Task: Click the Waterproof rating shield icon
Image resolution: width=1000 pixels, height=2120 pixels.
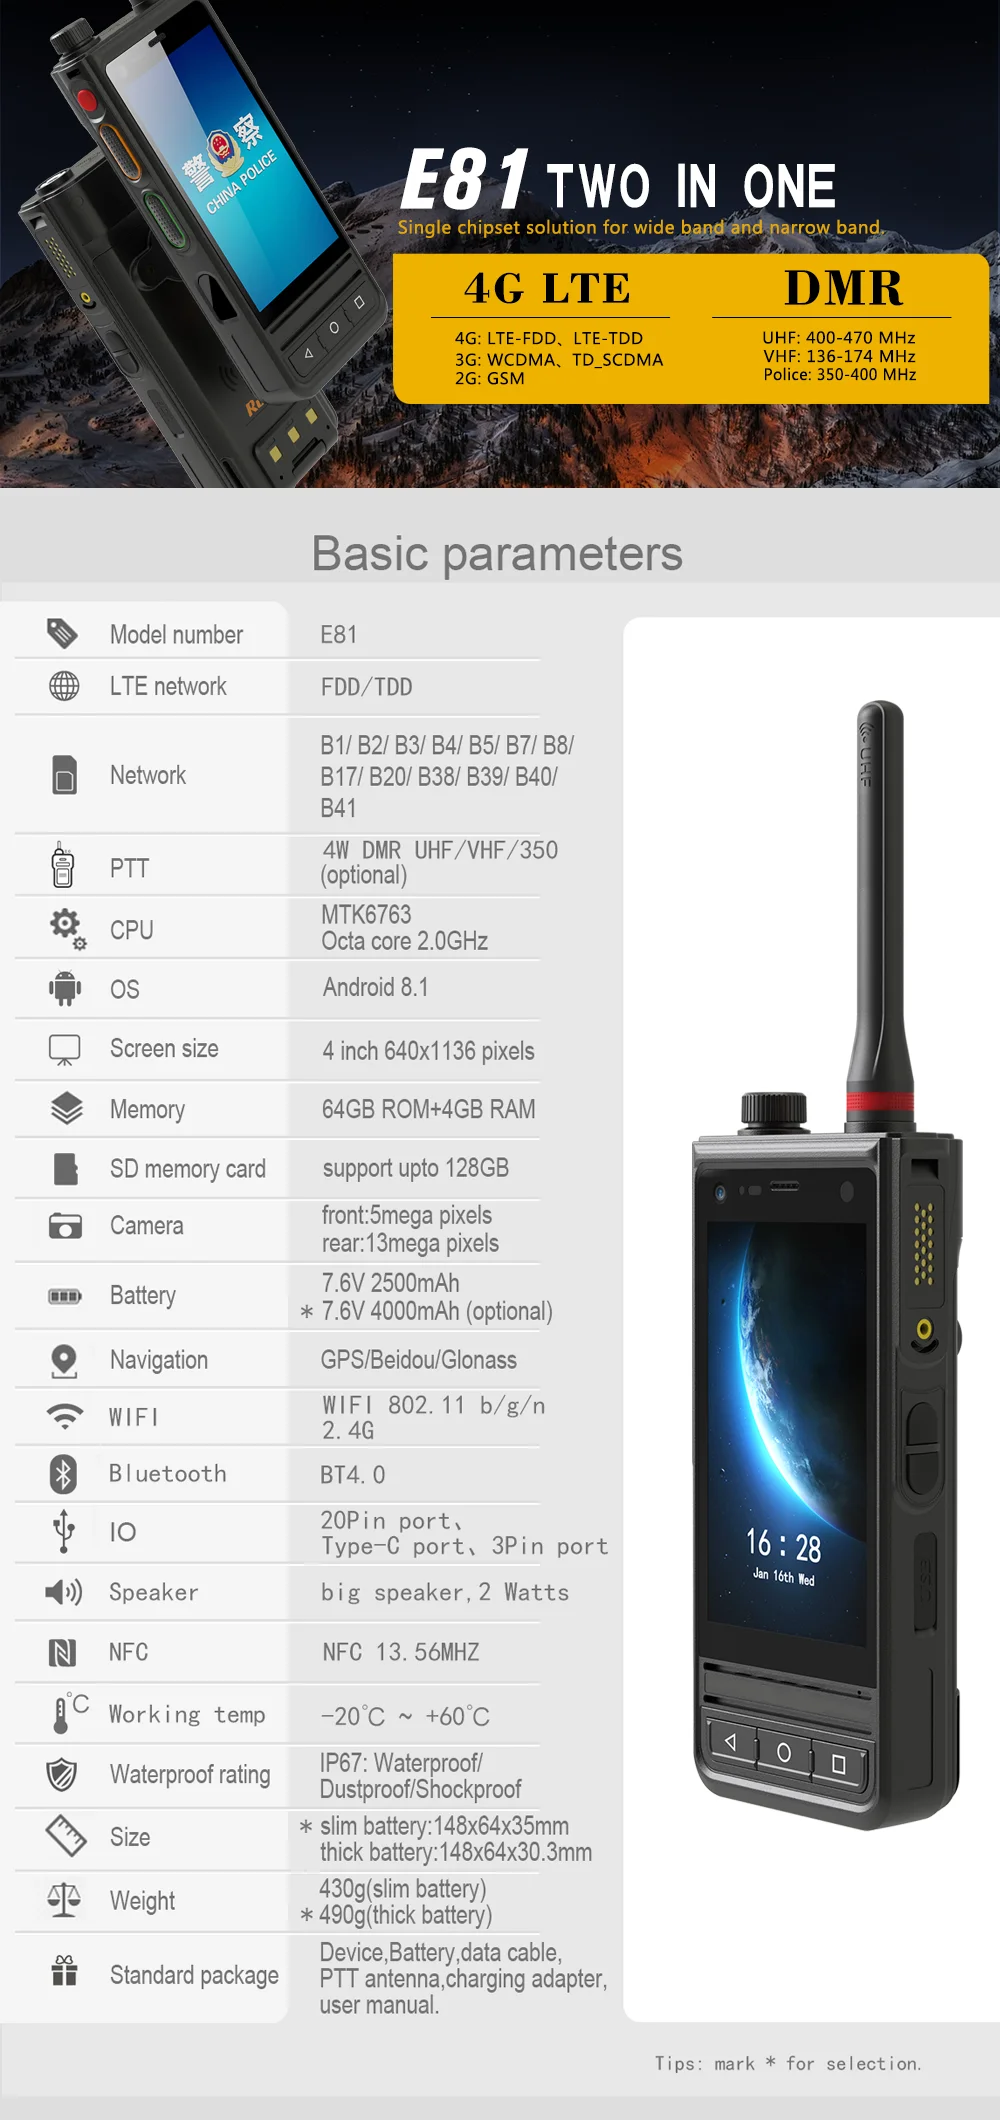Action: (62, 1774)
